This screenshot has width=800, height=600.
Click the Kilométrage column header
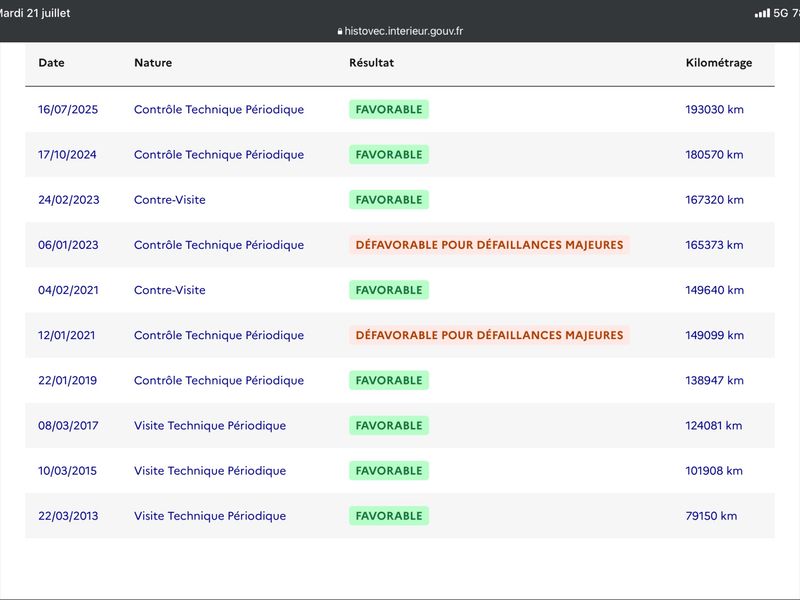(718, 63)
